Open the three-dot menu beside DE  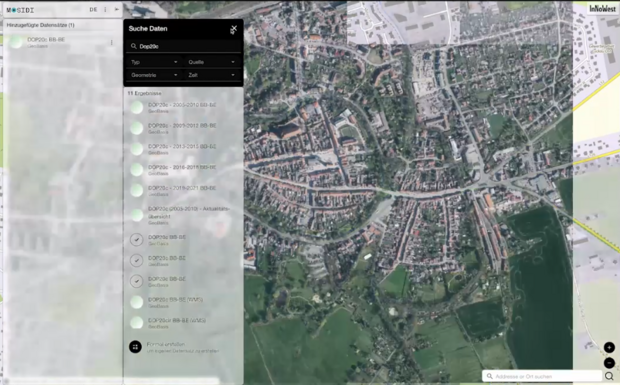pyautogui.click(x=105, y=9)
